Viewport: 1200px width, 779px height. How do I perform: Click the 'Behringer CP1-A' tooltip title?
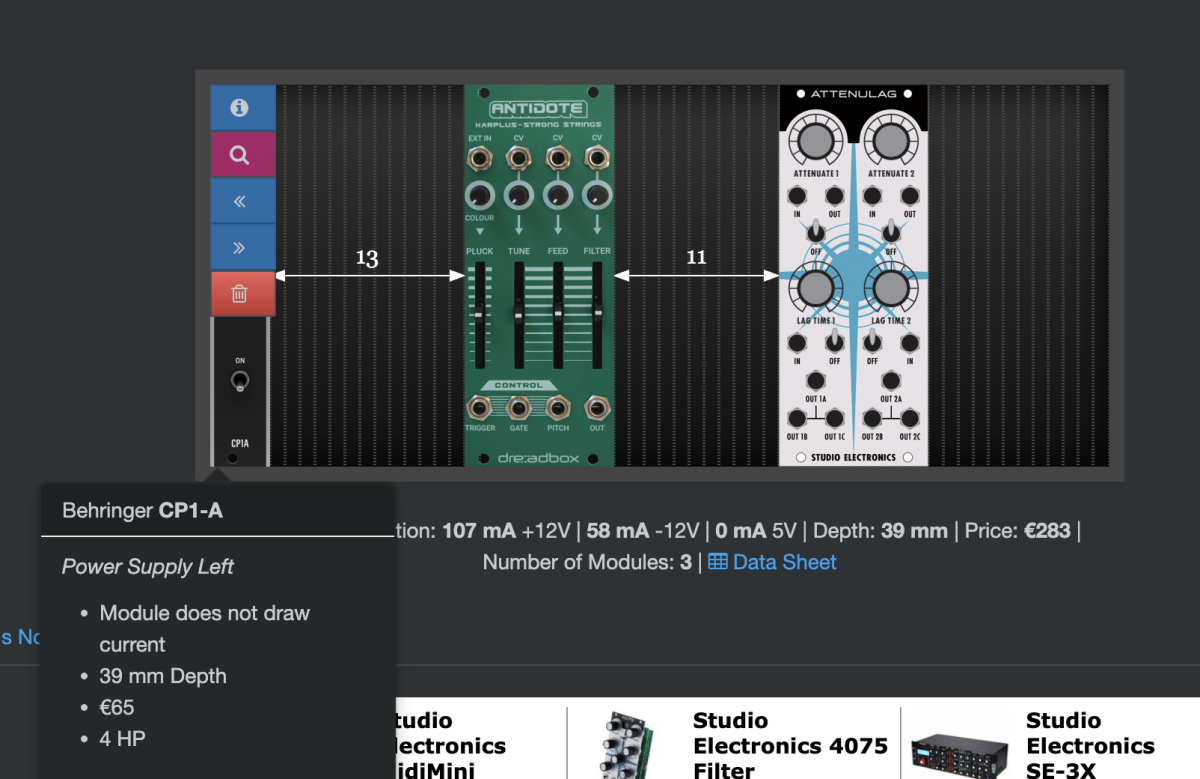click(142, 511)
